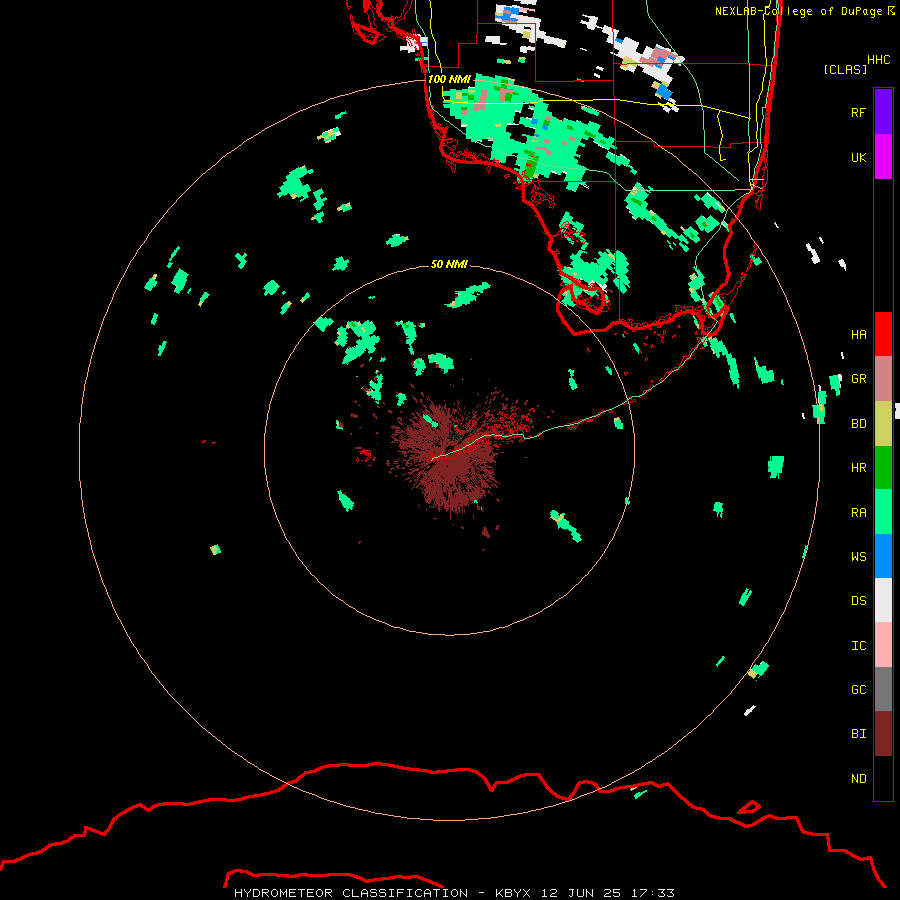Click the '100 NMI' range ring label

pyautogui.click(x=449, y=79)
